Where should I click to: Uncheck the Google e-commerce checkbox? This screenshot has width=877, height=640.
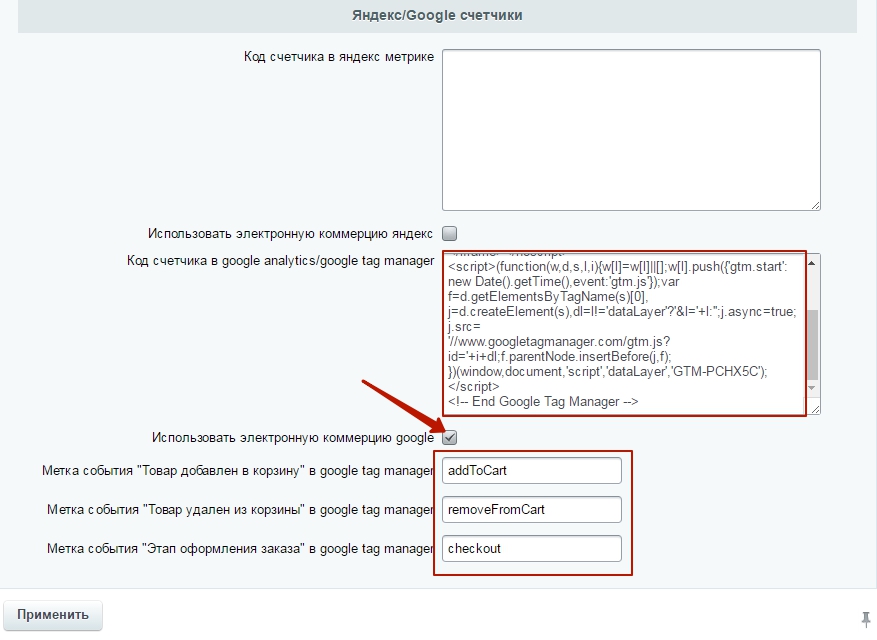pos(450,437)
